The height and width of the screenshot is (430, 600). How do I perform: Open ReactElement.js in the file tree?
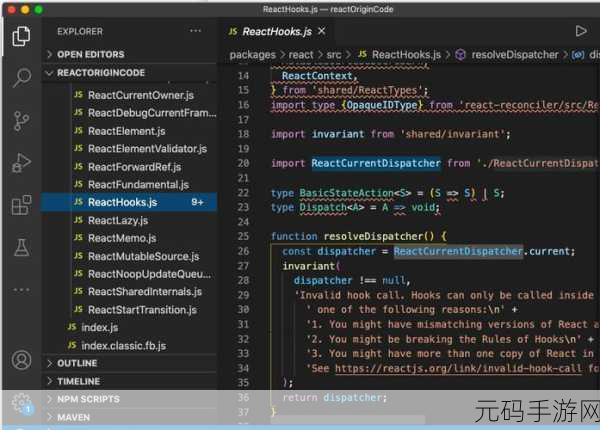(x=127, y=131)
